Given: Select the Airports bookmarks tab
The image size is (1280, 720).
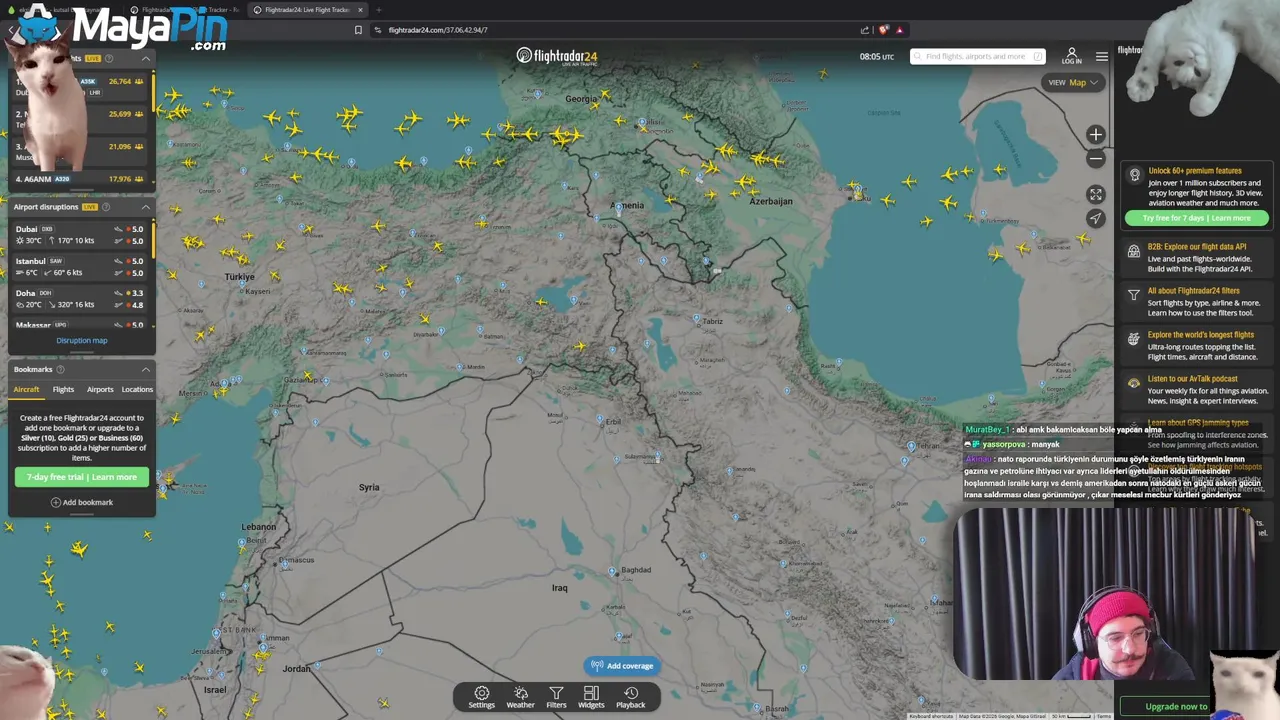Looking at the screenshot, I should (x=100, y=389).
